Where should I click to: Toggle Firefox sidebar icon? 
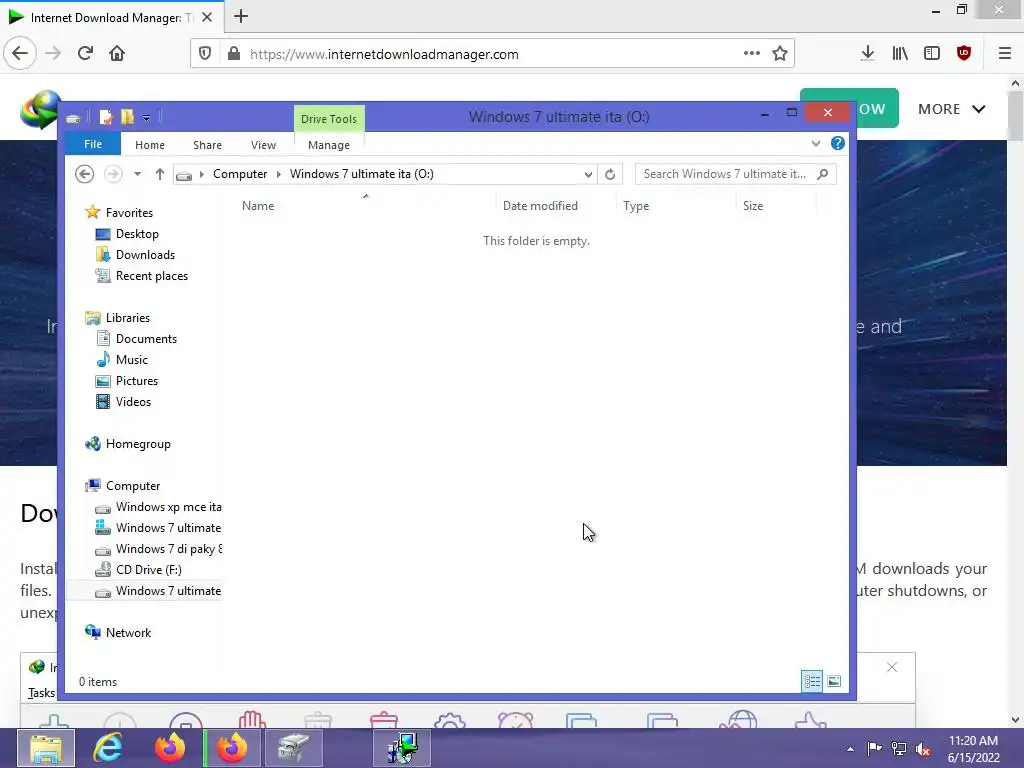click(932, 54)
